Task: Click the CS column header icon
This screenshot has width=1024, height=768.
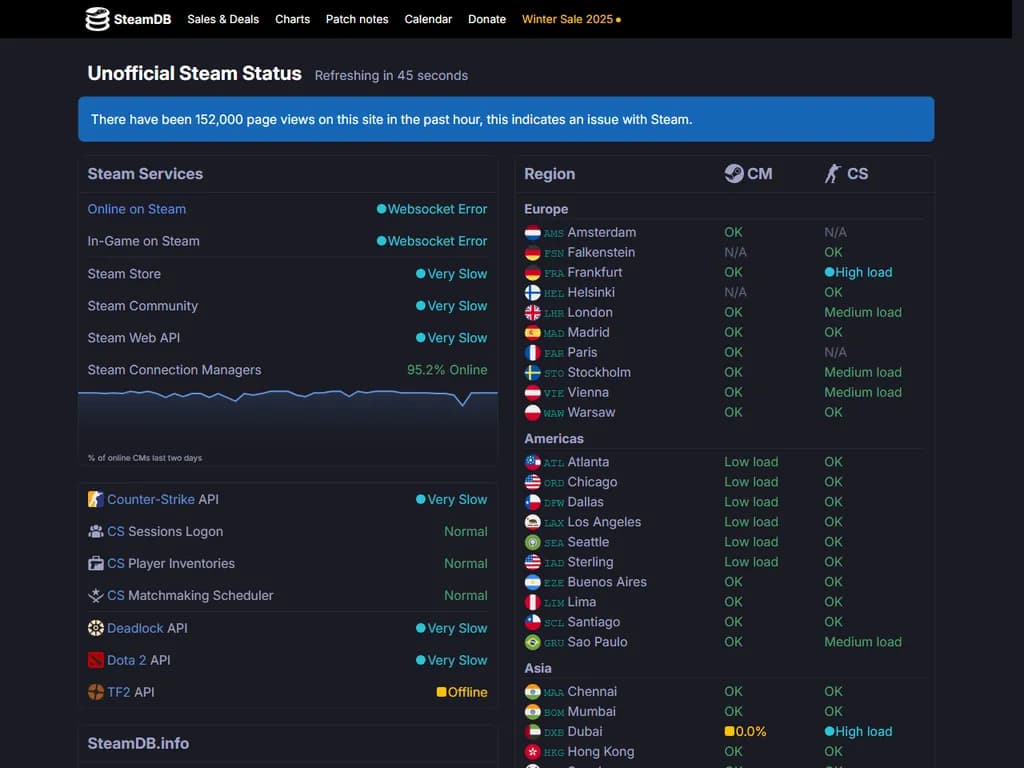Action: [833, 173]
